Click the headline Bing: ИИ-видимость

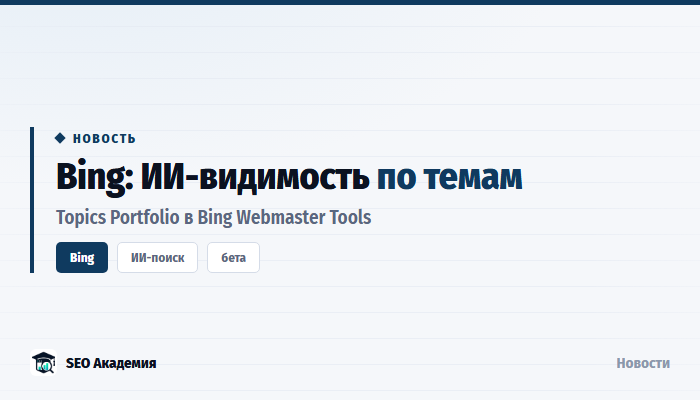[213, 178]
